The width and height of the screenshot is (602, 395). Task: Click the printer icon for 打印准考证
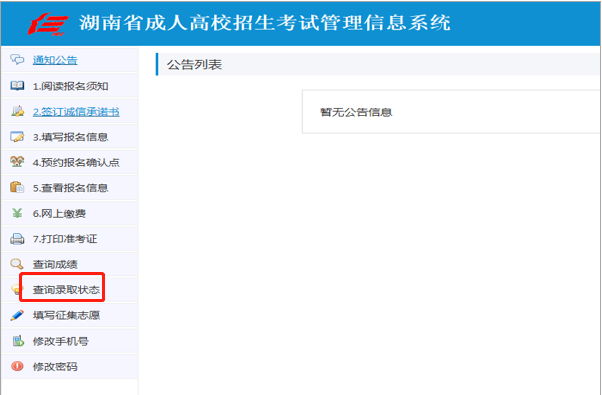17,239
